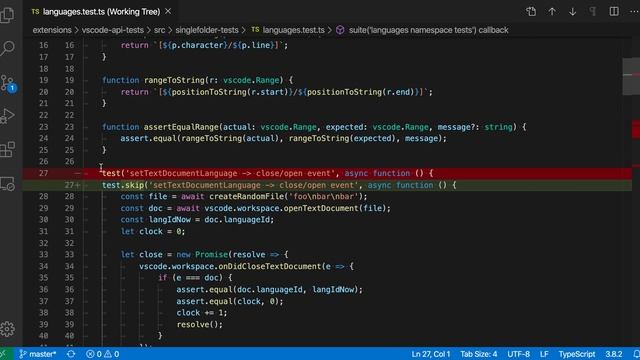
Task: Click the src breadcrumb
Action: pyautogui.click(x=160, y=30)
